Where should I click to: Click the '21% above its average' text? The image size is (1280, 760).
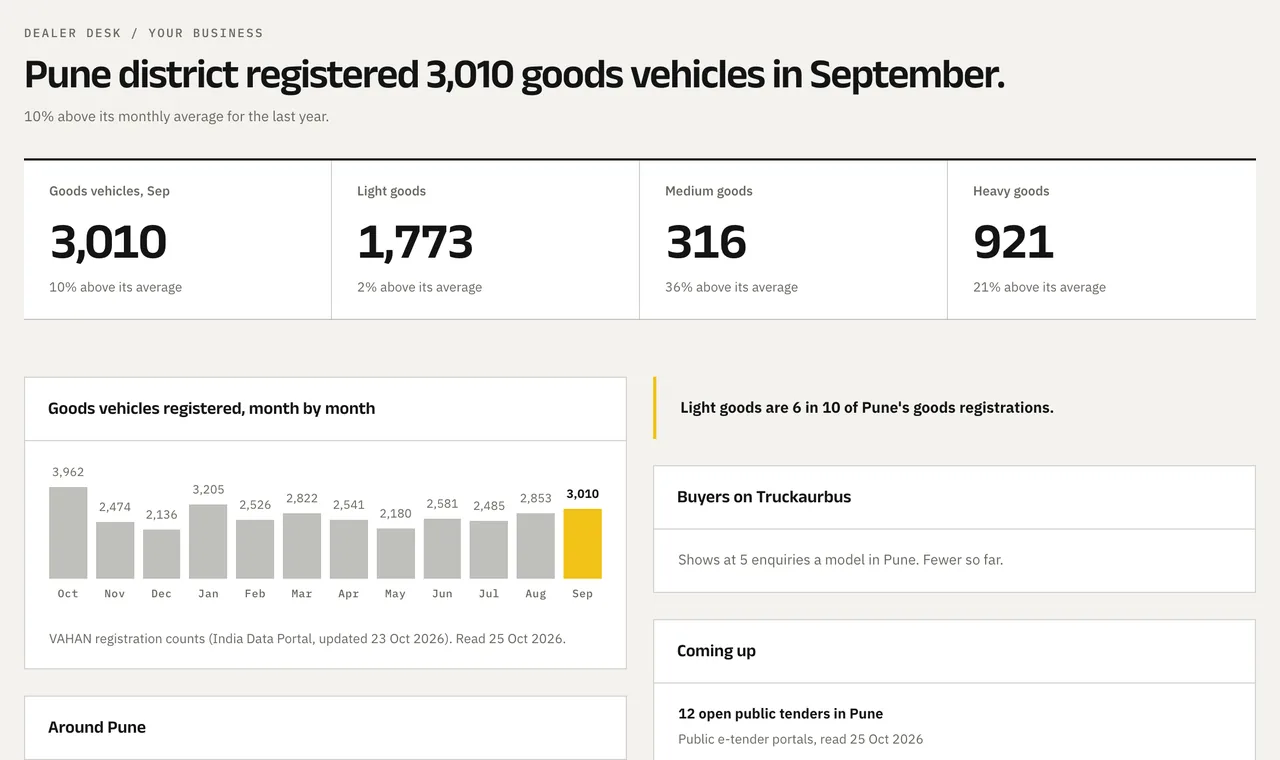[x=1039, y=287]
